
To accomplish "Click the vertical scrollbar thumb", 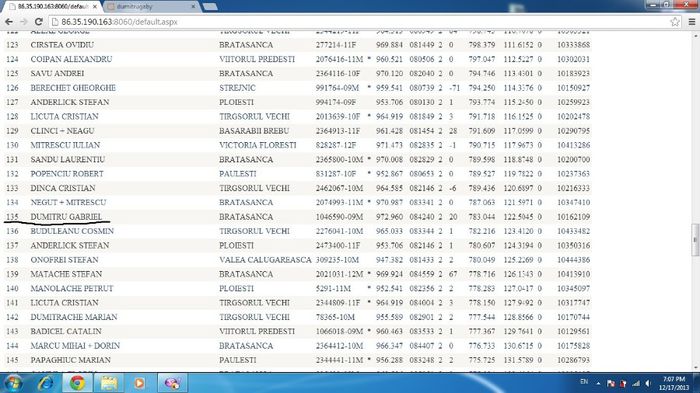I will point(695,240).
